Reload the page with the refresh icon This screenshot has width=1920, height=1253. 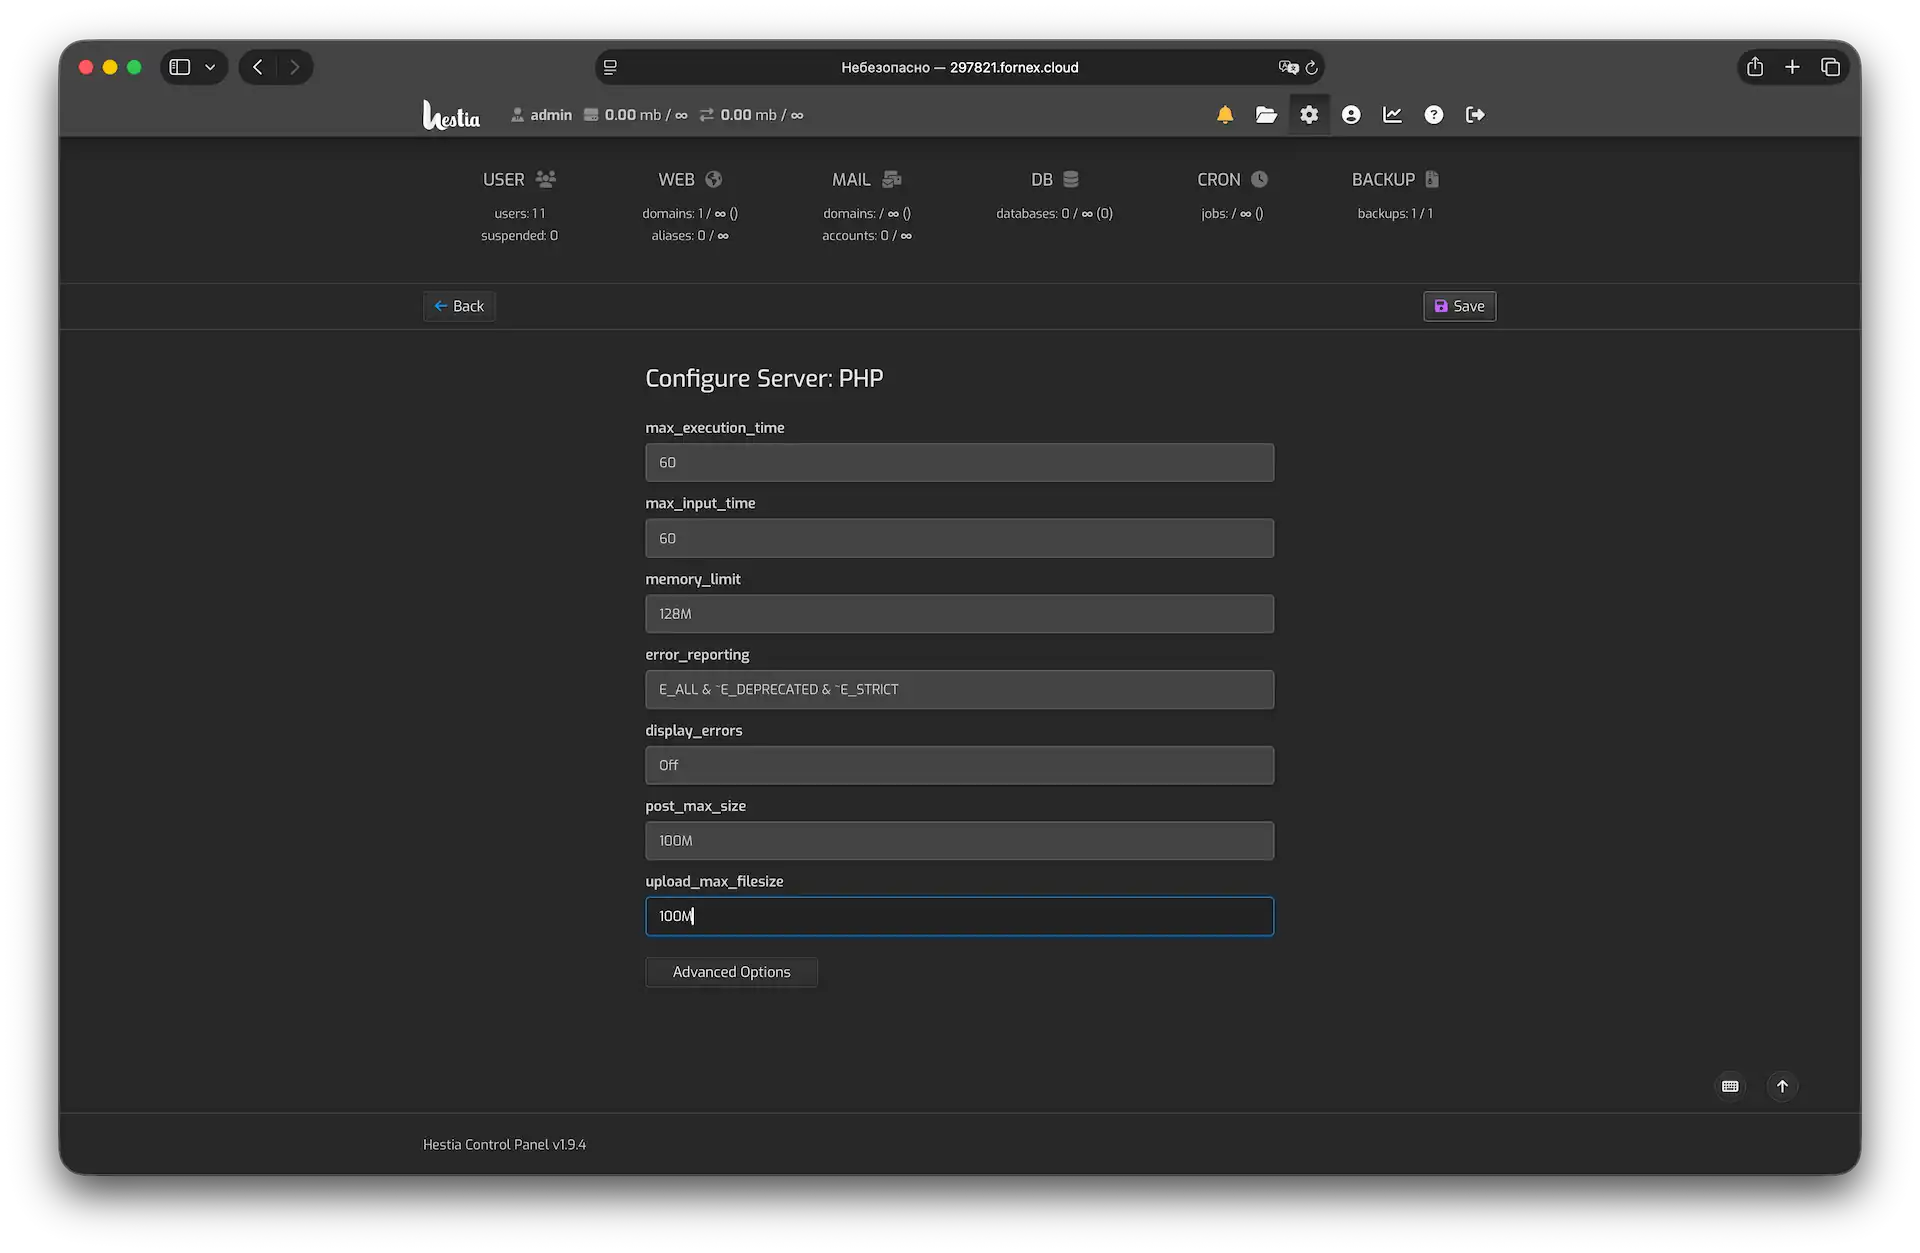[1311, 68]
